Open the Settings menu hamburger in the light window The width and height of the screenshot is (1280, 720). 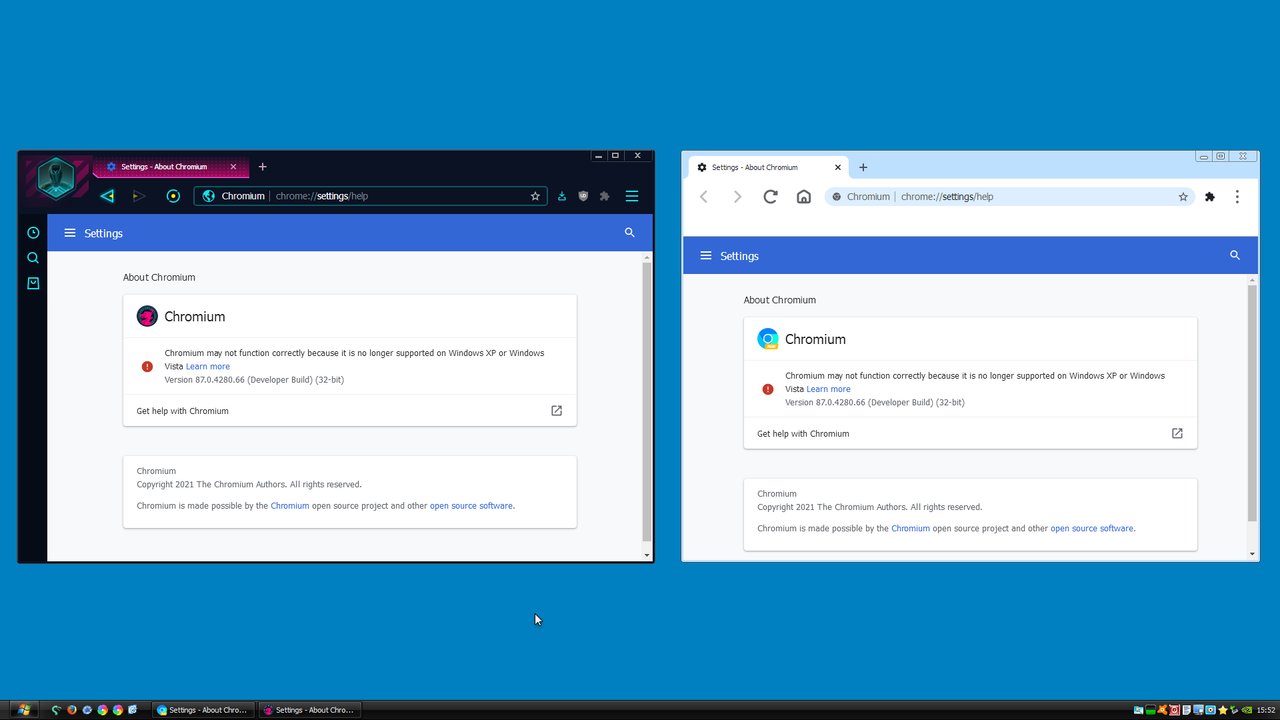[x=706, y=256]
